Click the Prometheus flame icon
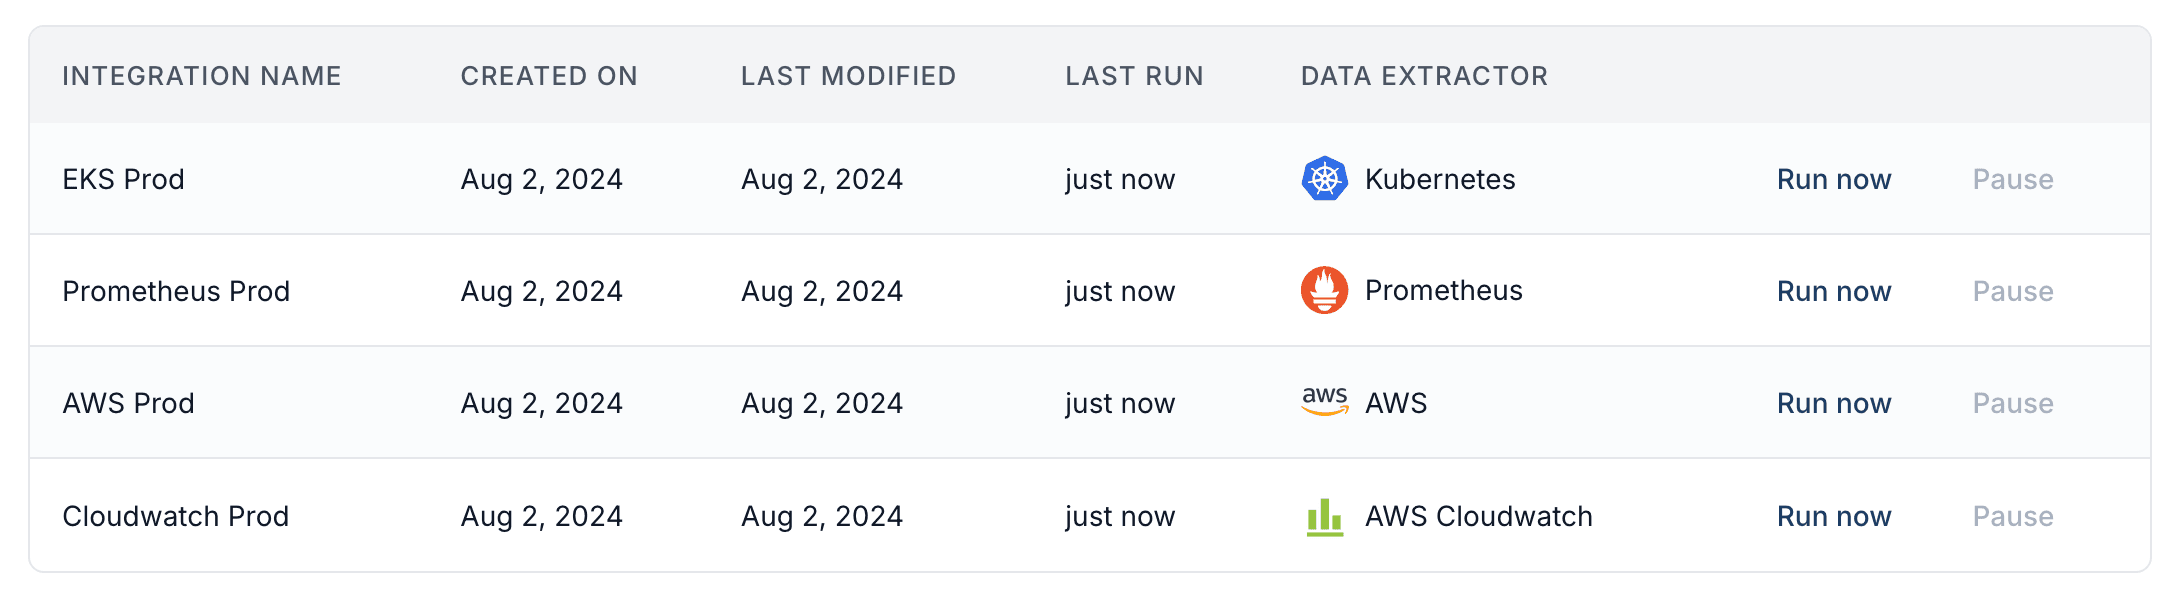The height and width of the screenshot is (596, 2180). click(1324, 291)
